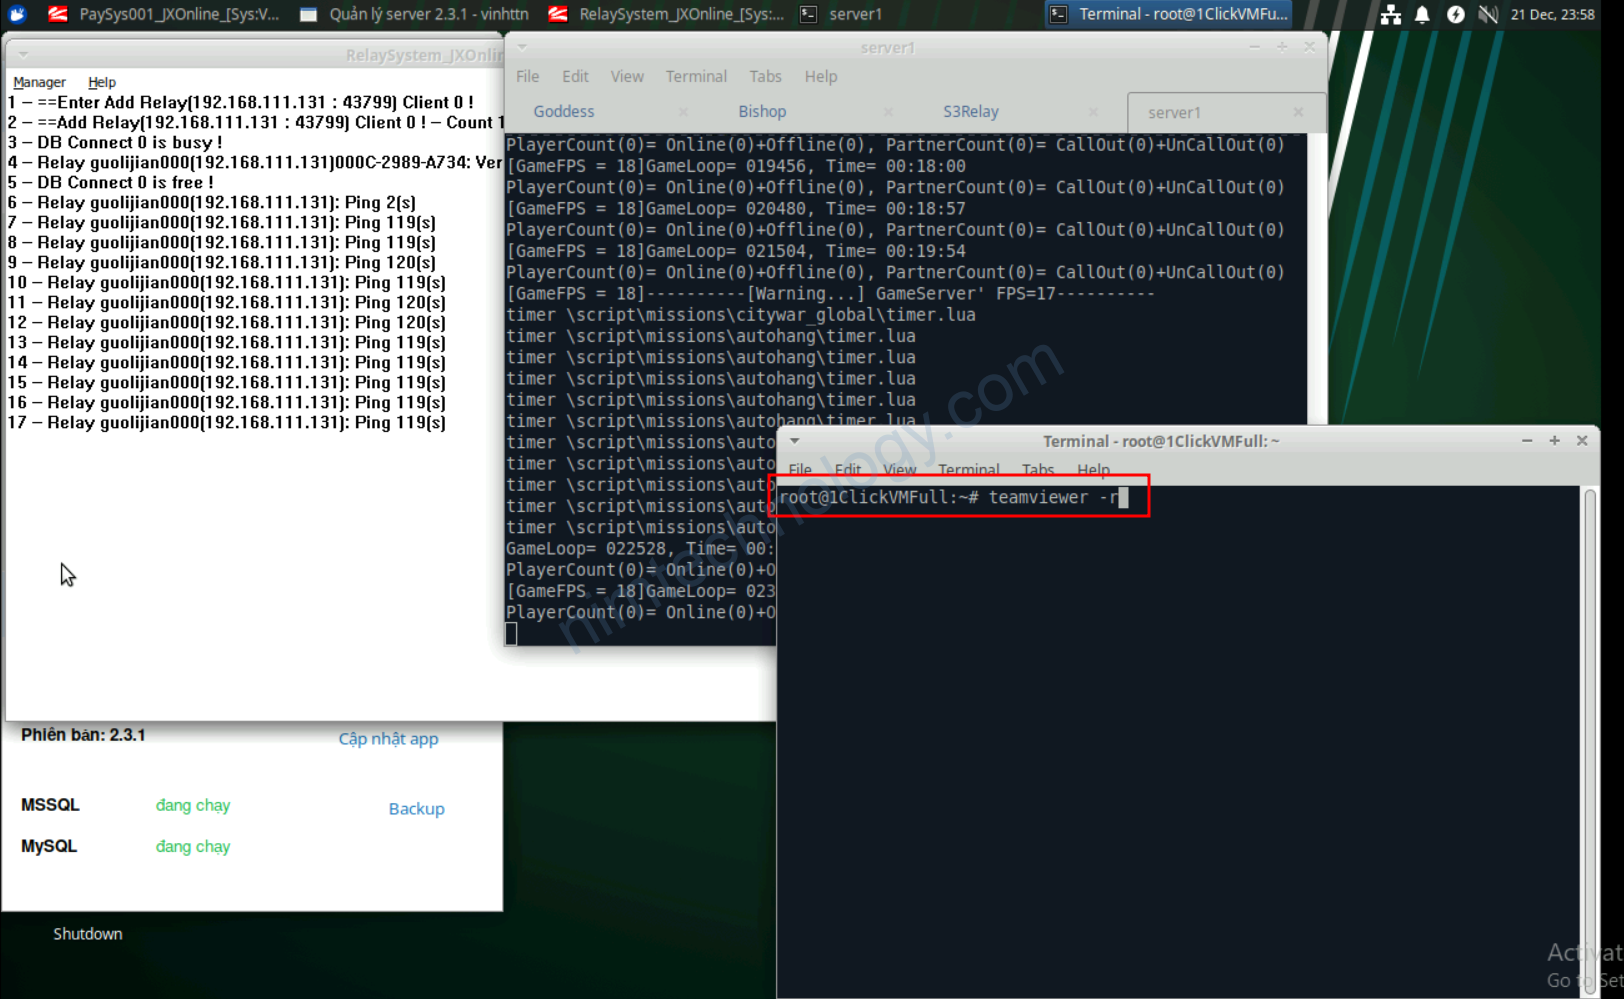The height and width of the screenshot is (999, 1624).
Task: Open the applications menu in taskbar
Action: (16, 14)
